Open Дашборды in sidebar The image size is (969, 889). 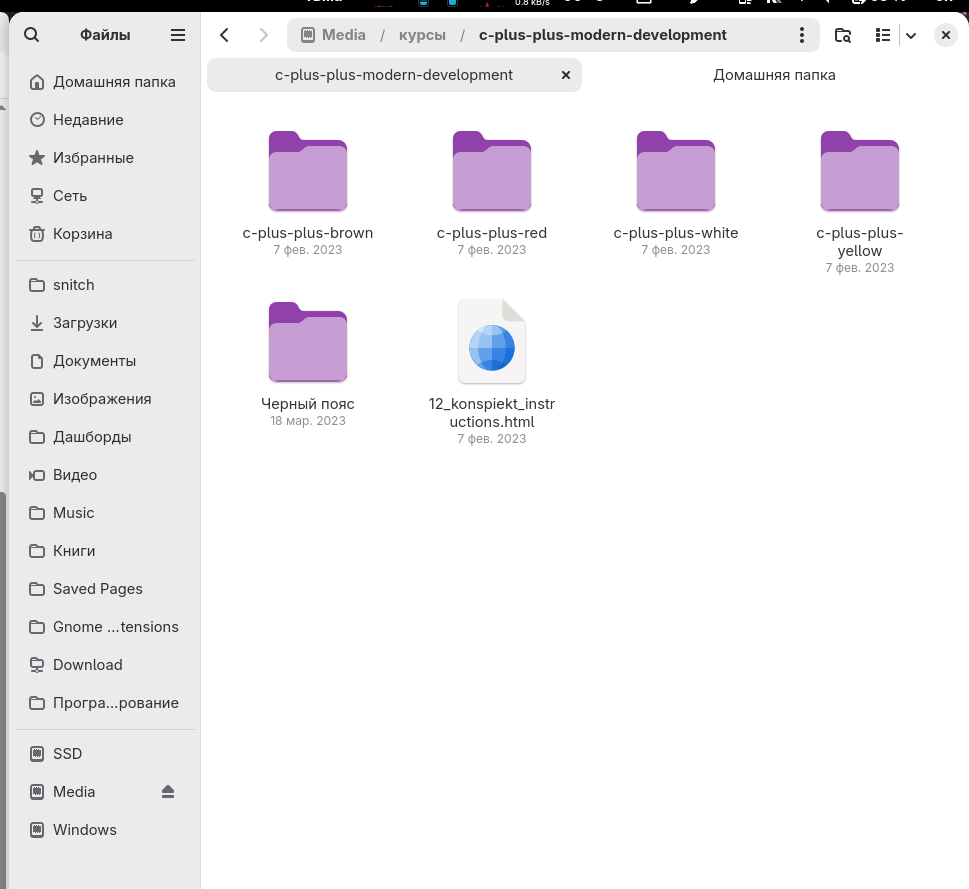click(x=105, y=437)
